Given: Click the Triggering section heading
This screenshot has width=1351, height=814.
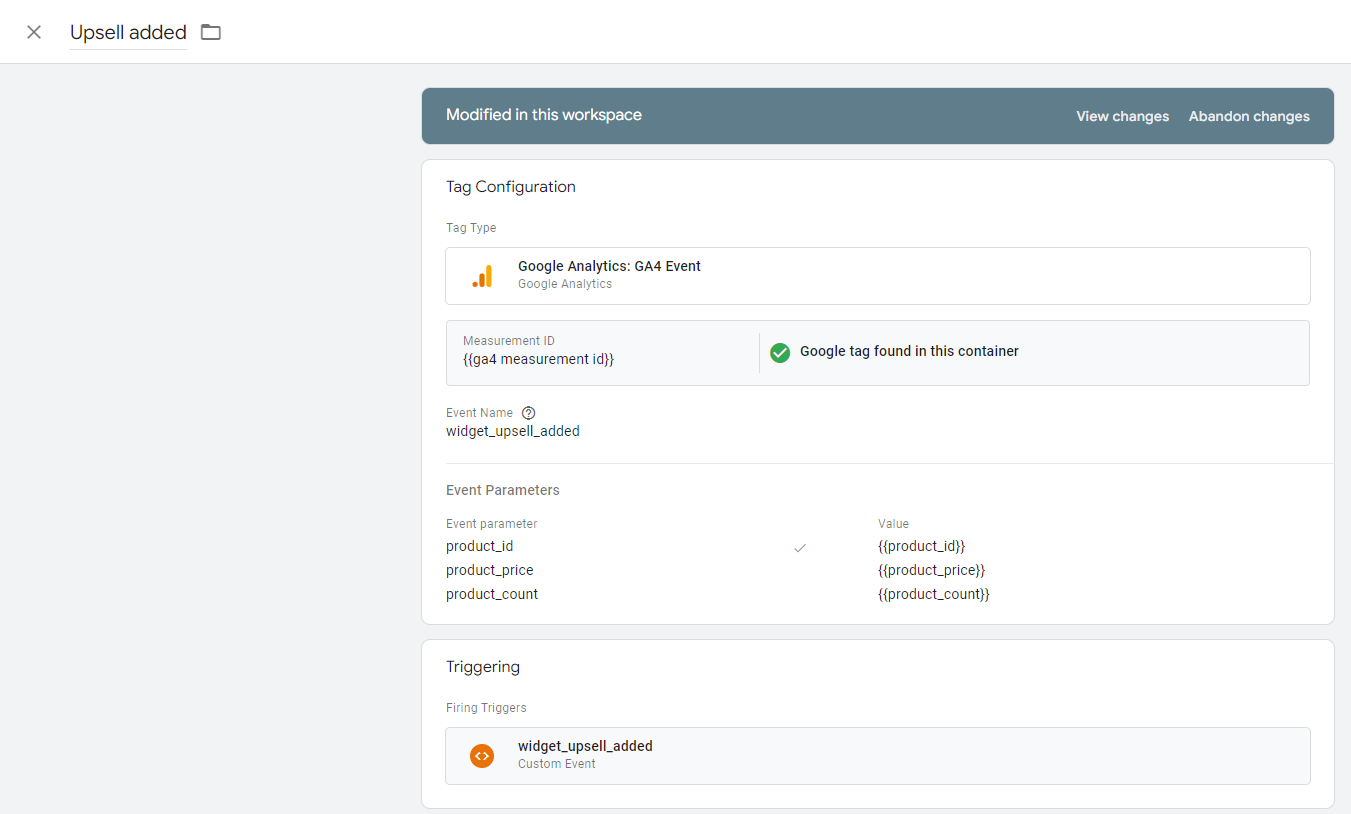Looking at the screenshot, I should [x=483, y=667].
